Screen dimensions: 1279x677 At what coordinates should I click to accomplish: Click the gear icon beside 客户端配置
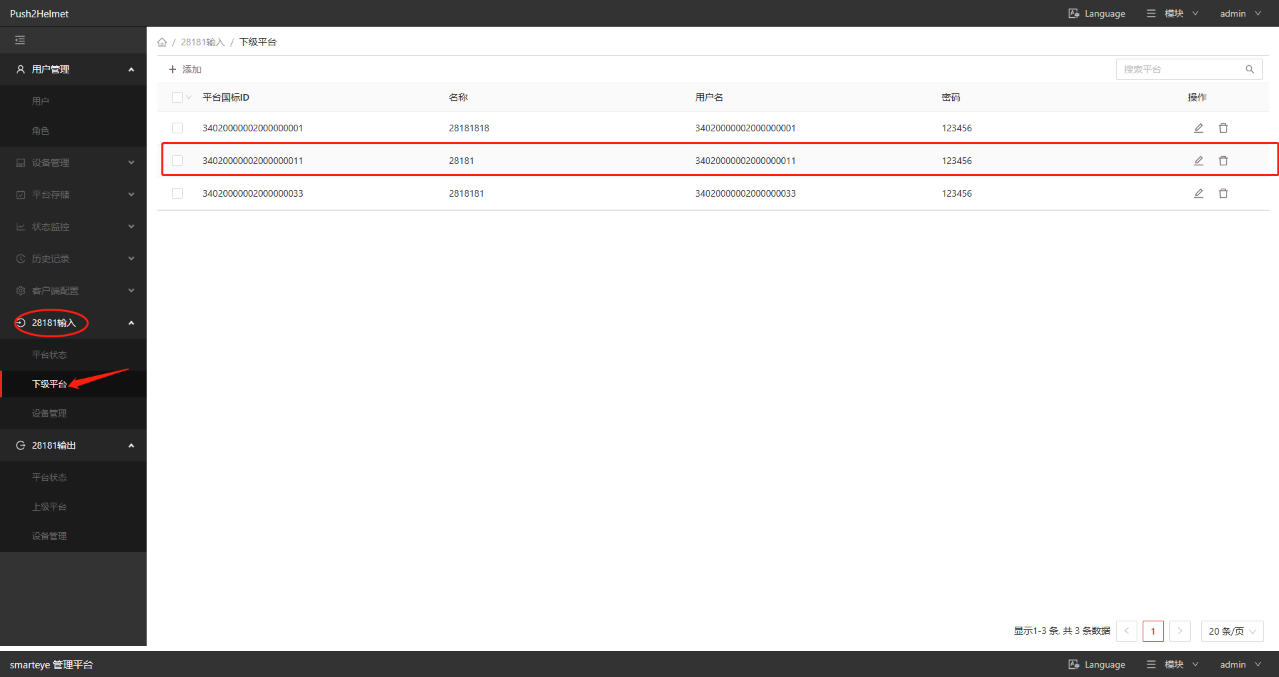(x=20, y=290)
